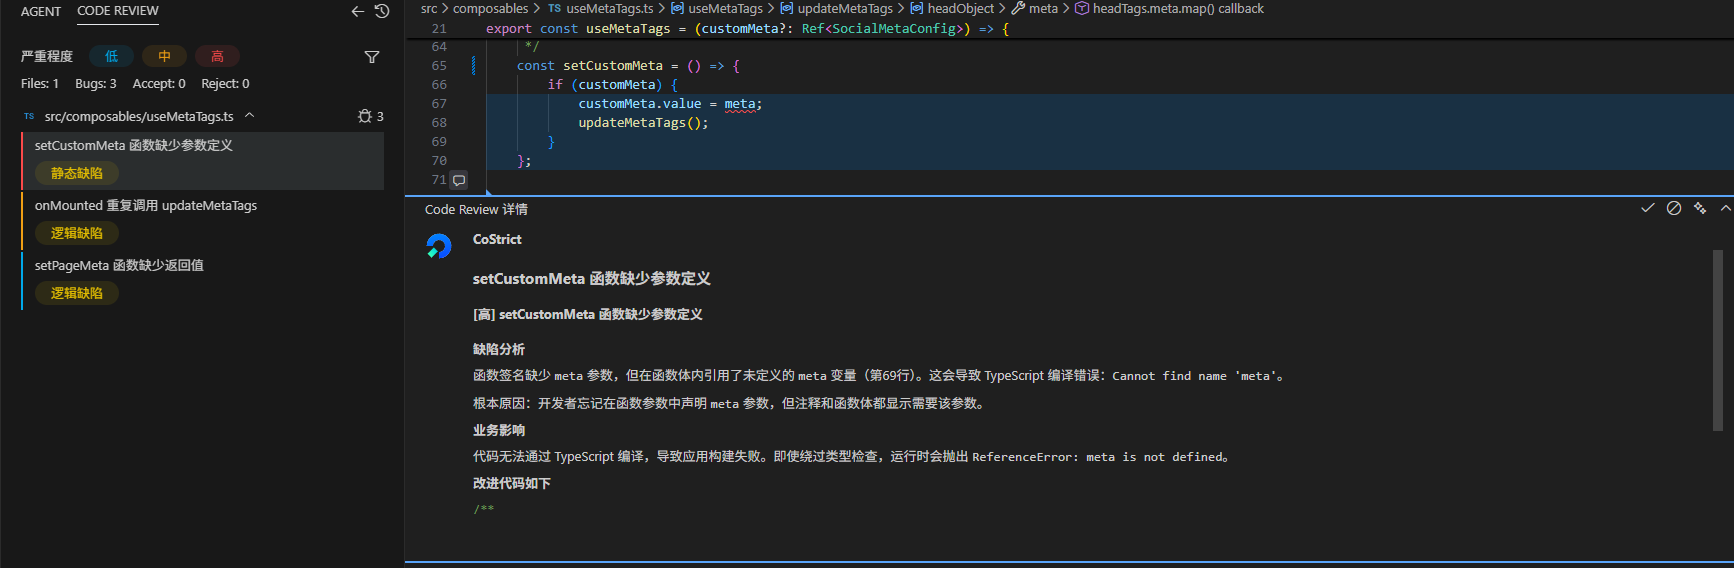
Task: Open the review history icon
Action: (x=382, y=11)
